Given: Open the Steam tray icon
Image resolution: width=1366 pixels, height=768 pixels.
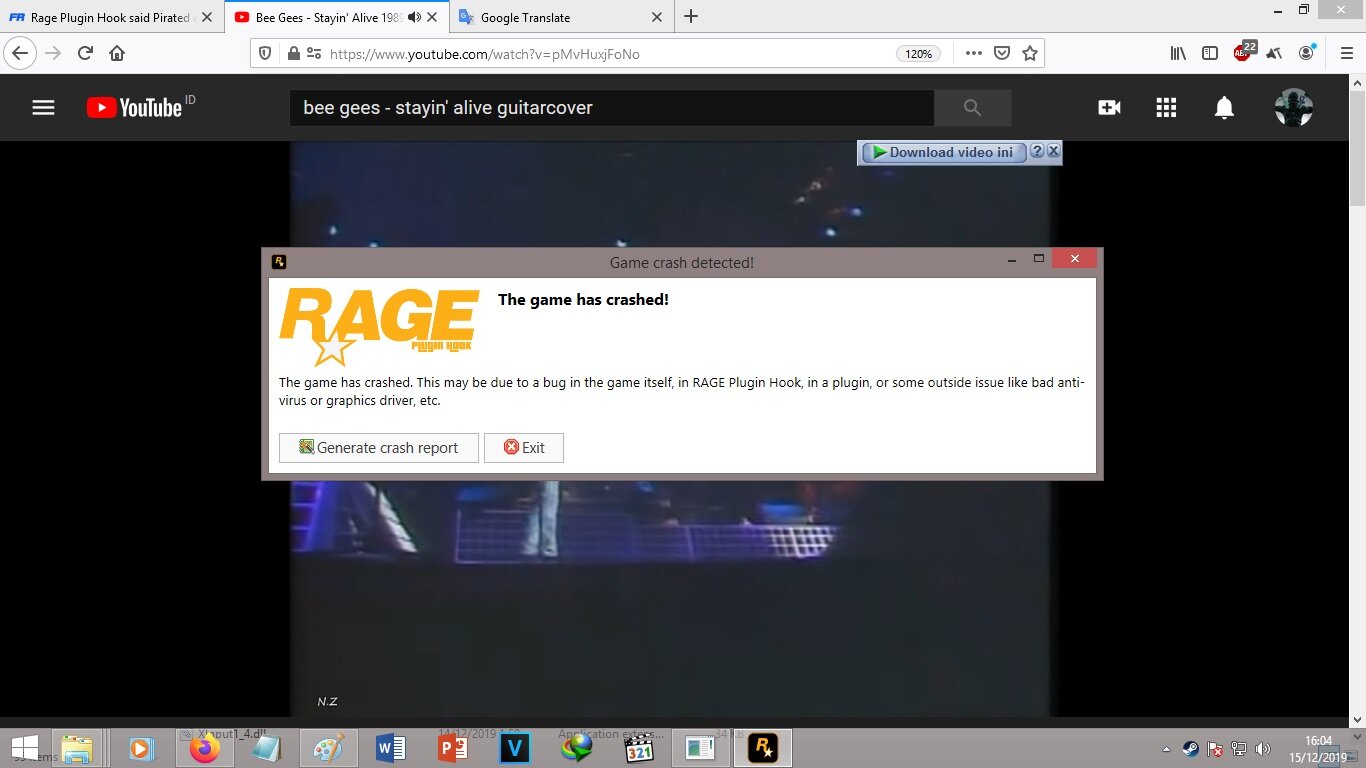Looking at the screenshot, I should 1190,749.
